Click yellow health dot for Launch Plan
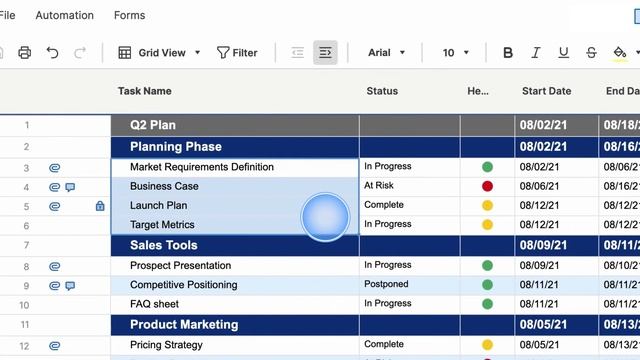Viewport: 640px width, 360px height. click(487, 205)
